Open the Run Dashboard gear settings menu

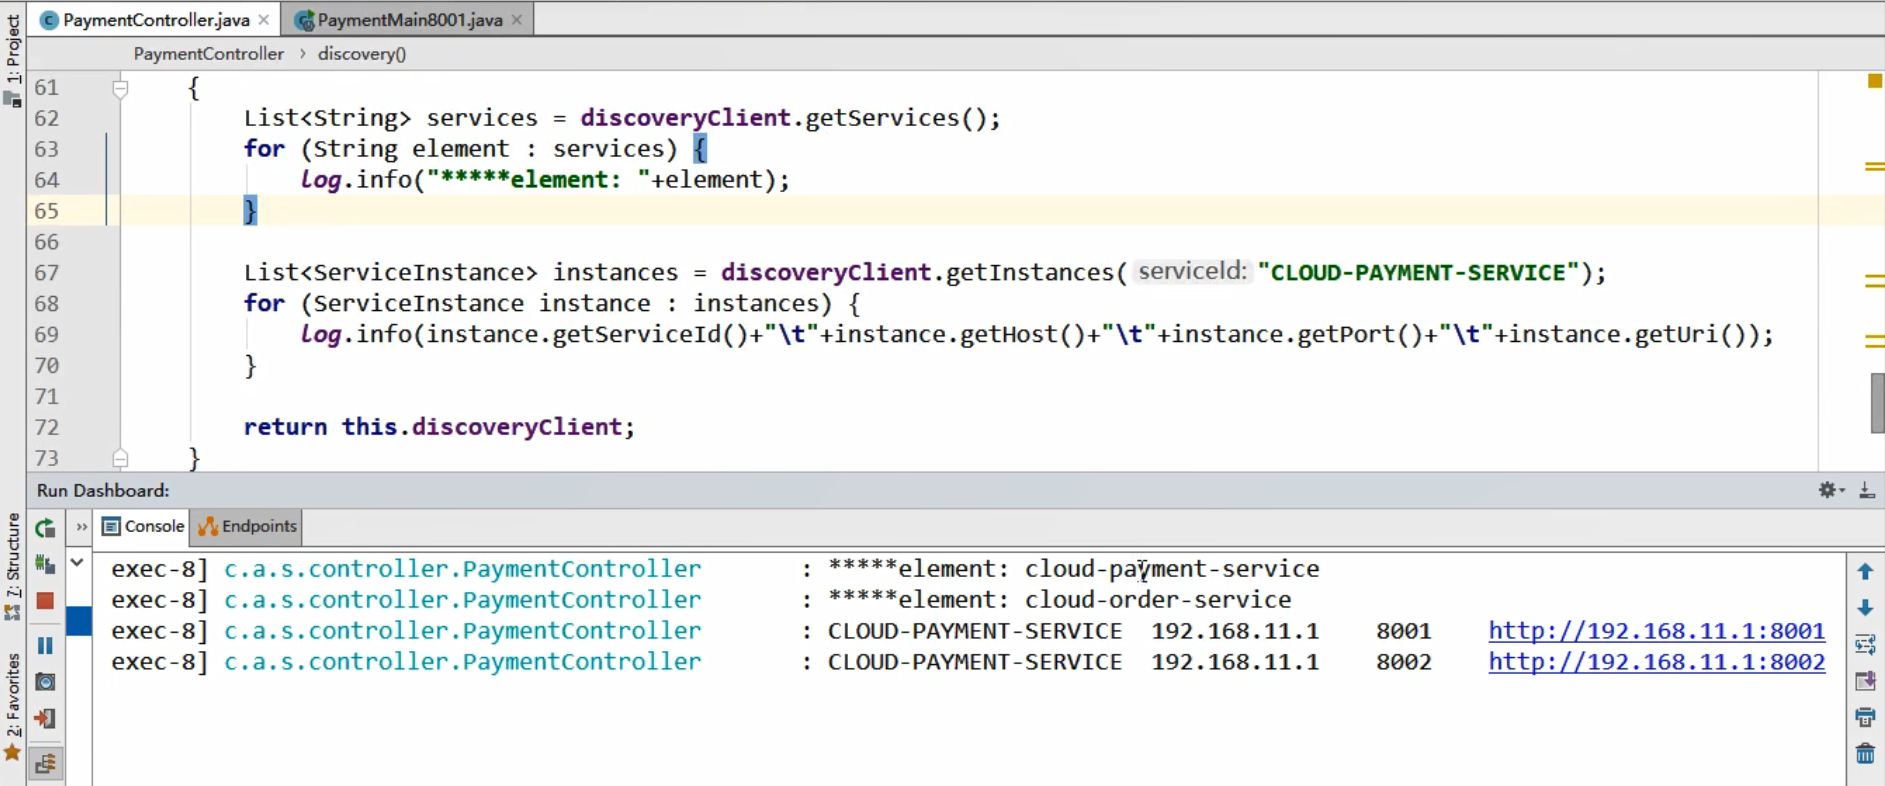click(1831, 490)
